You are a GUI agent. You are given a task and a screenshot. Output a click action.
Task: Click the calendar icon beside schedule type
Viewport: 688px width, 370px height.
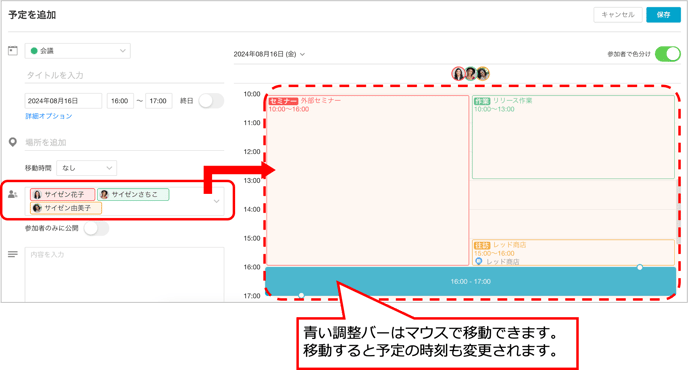tap(13, 51)
